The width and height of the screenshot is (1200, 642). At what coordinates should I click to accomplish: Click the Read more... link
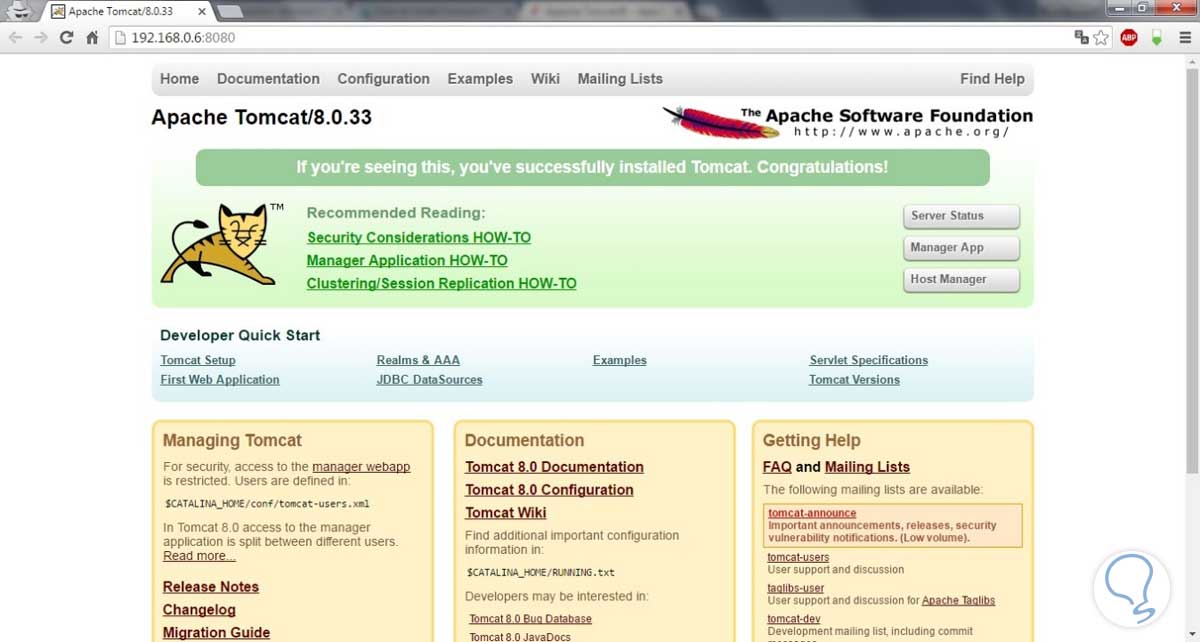pos(199,556)
